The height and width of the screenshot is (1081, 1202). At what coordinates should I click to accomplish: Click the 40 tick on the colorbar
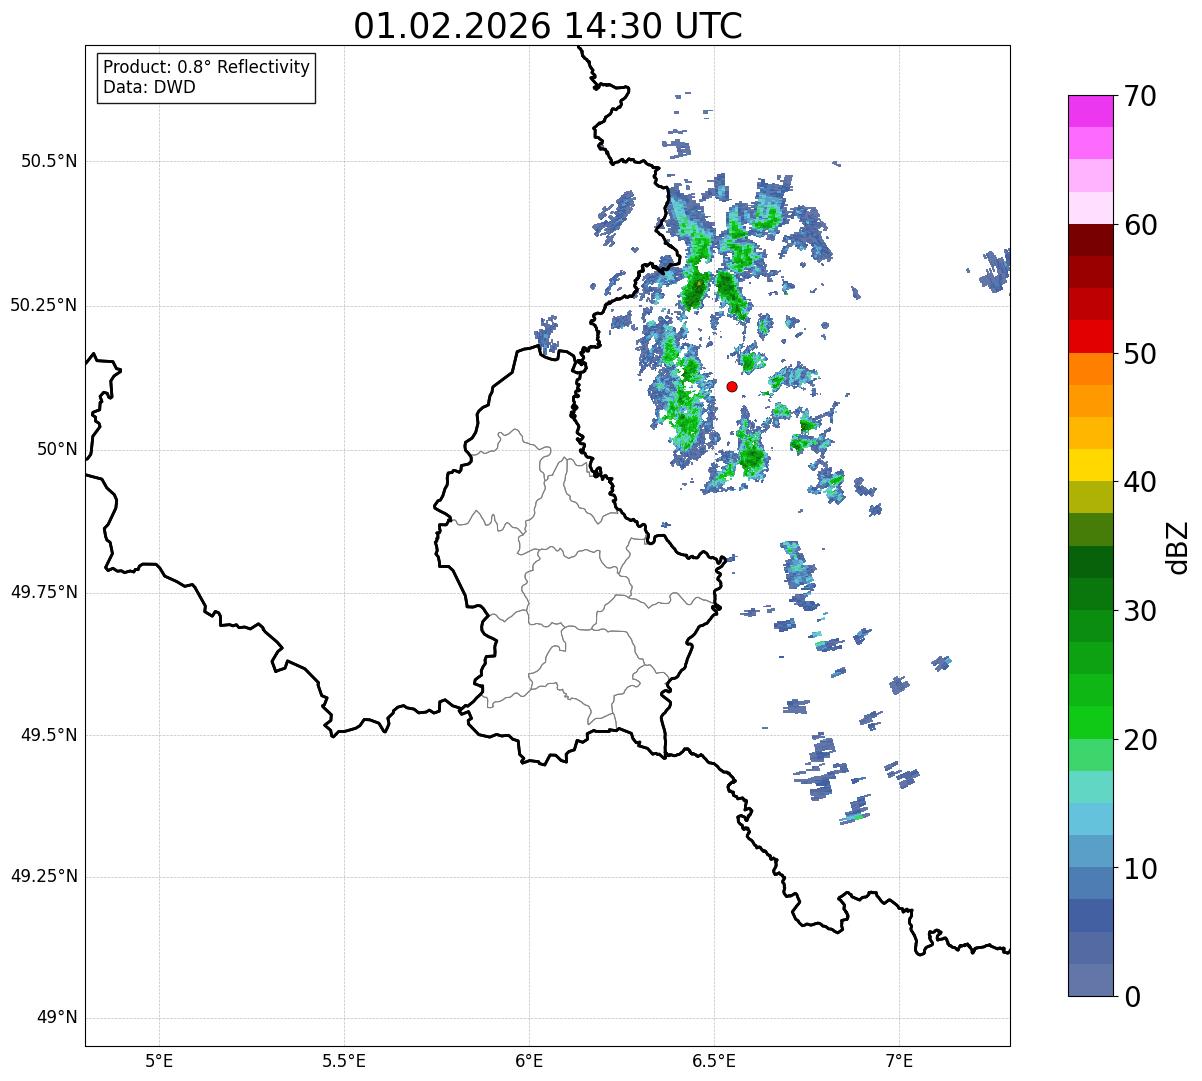click(1140, 482)
